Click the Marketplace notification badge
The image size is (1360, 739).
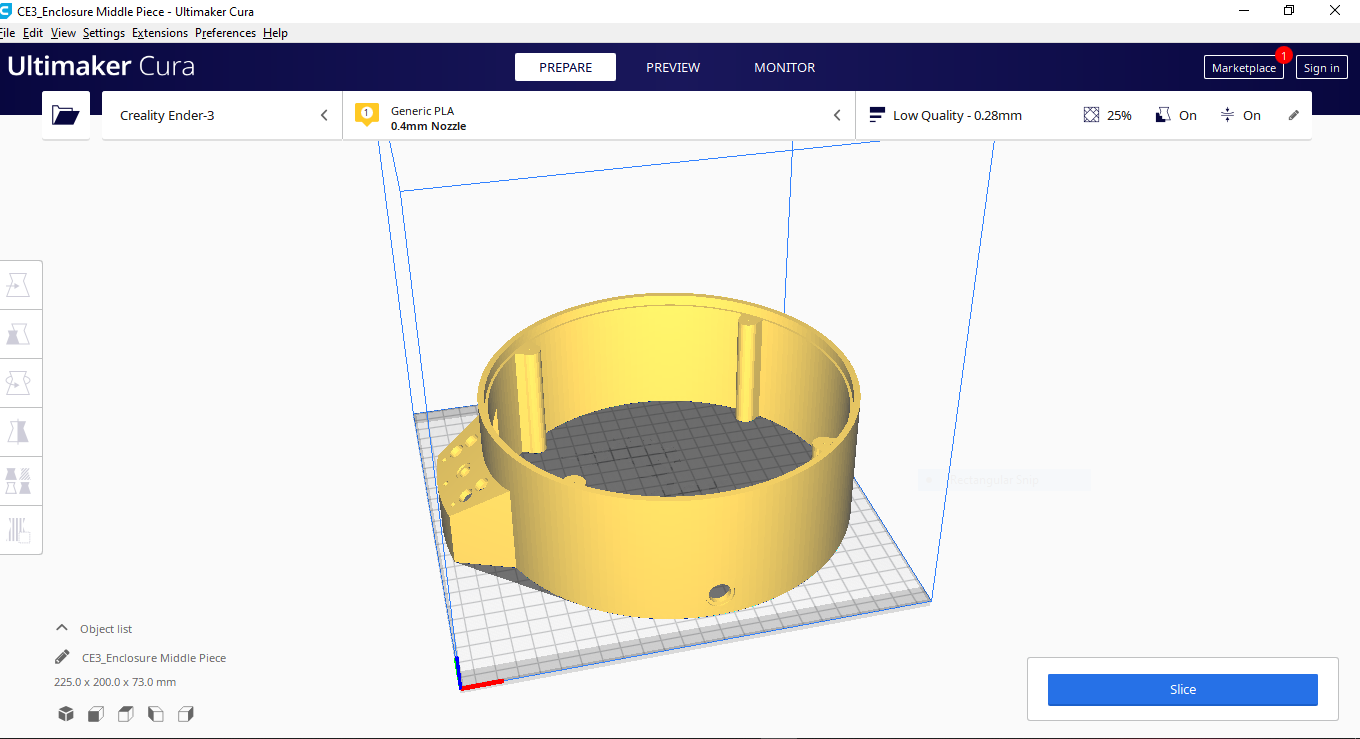1284,55
